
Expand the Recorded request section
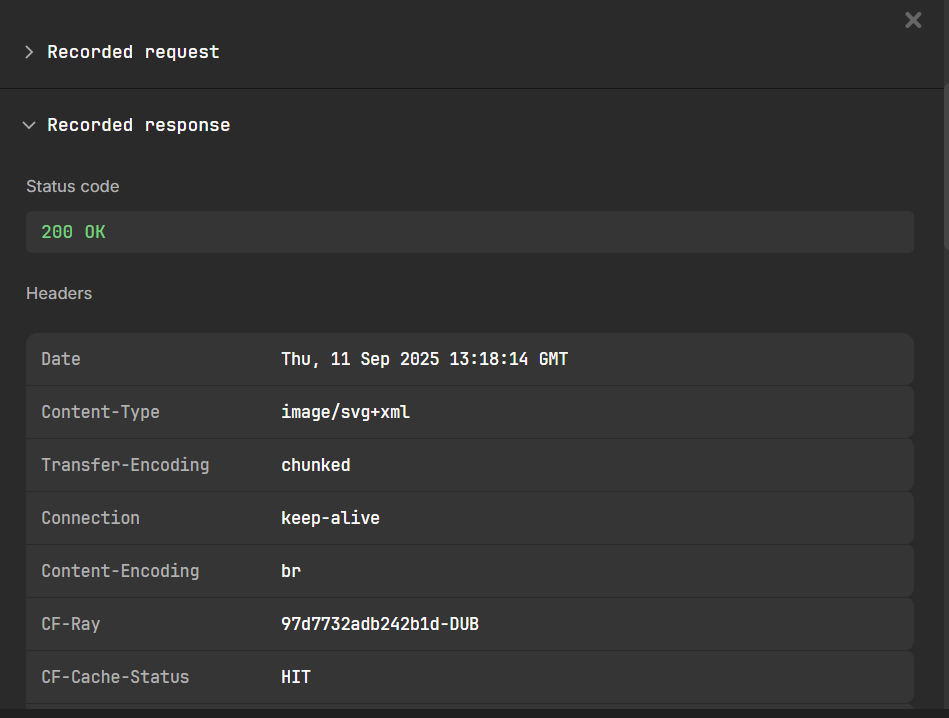coord(29,52)
